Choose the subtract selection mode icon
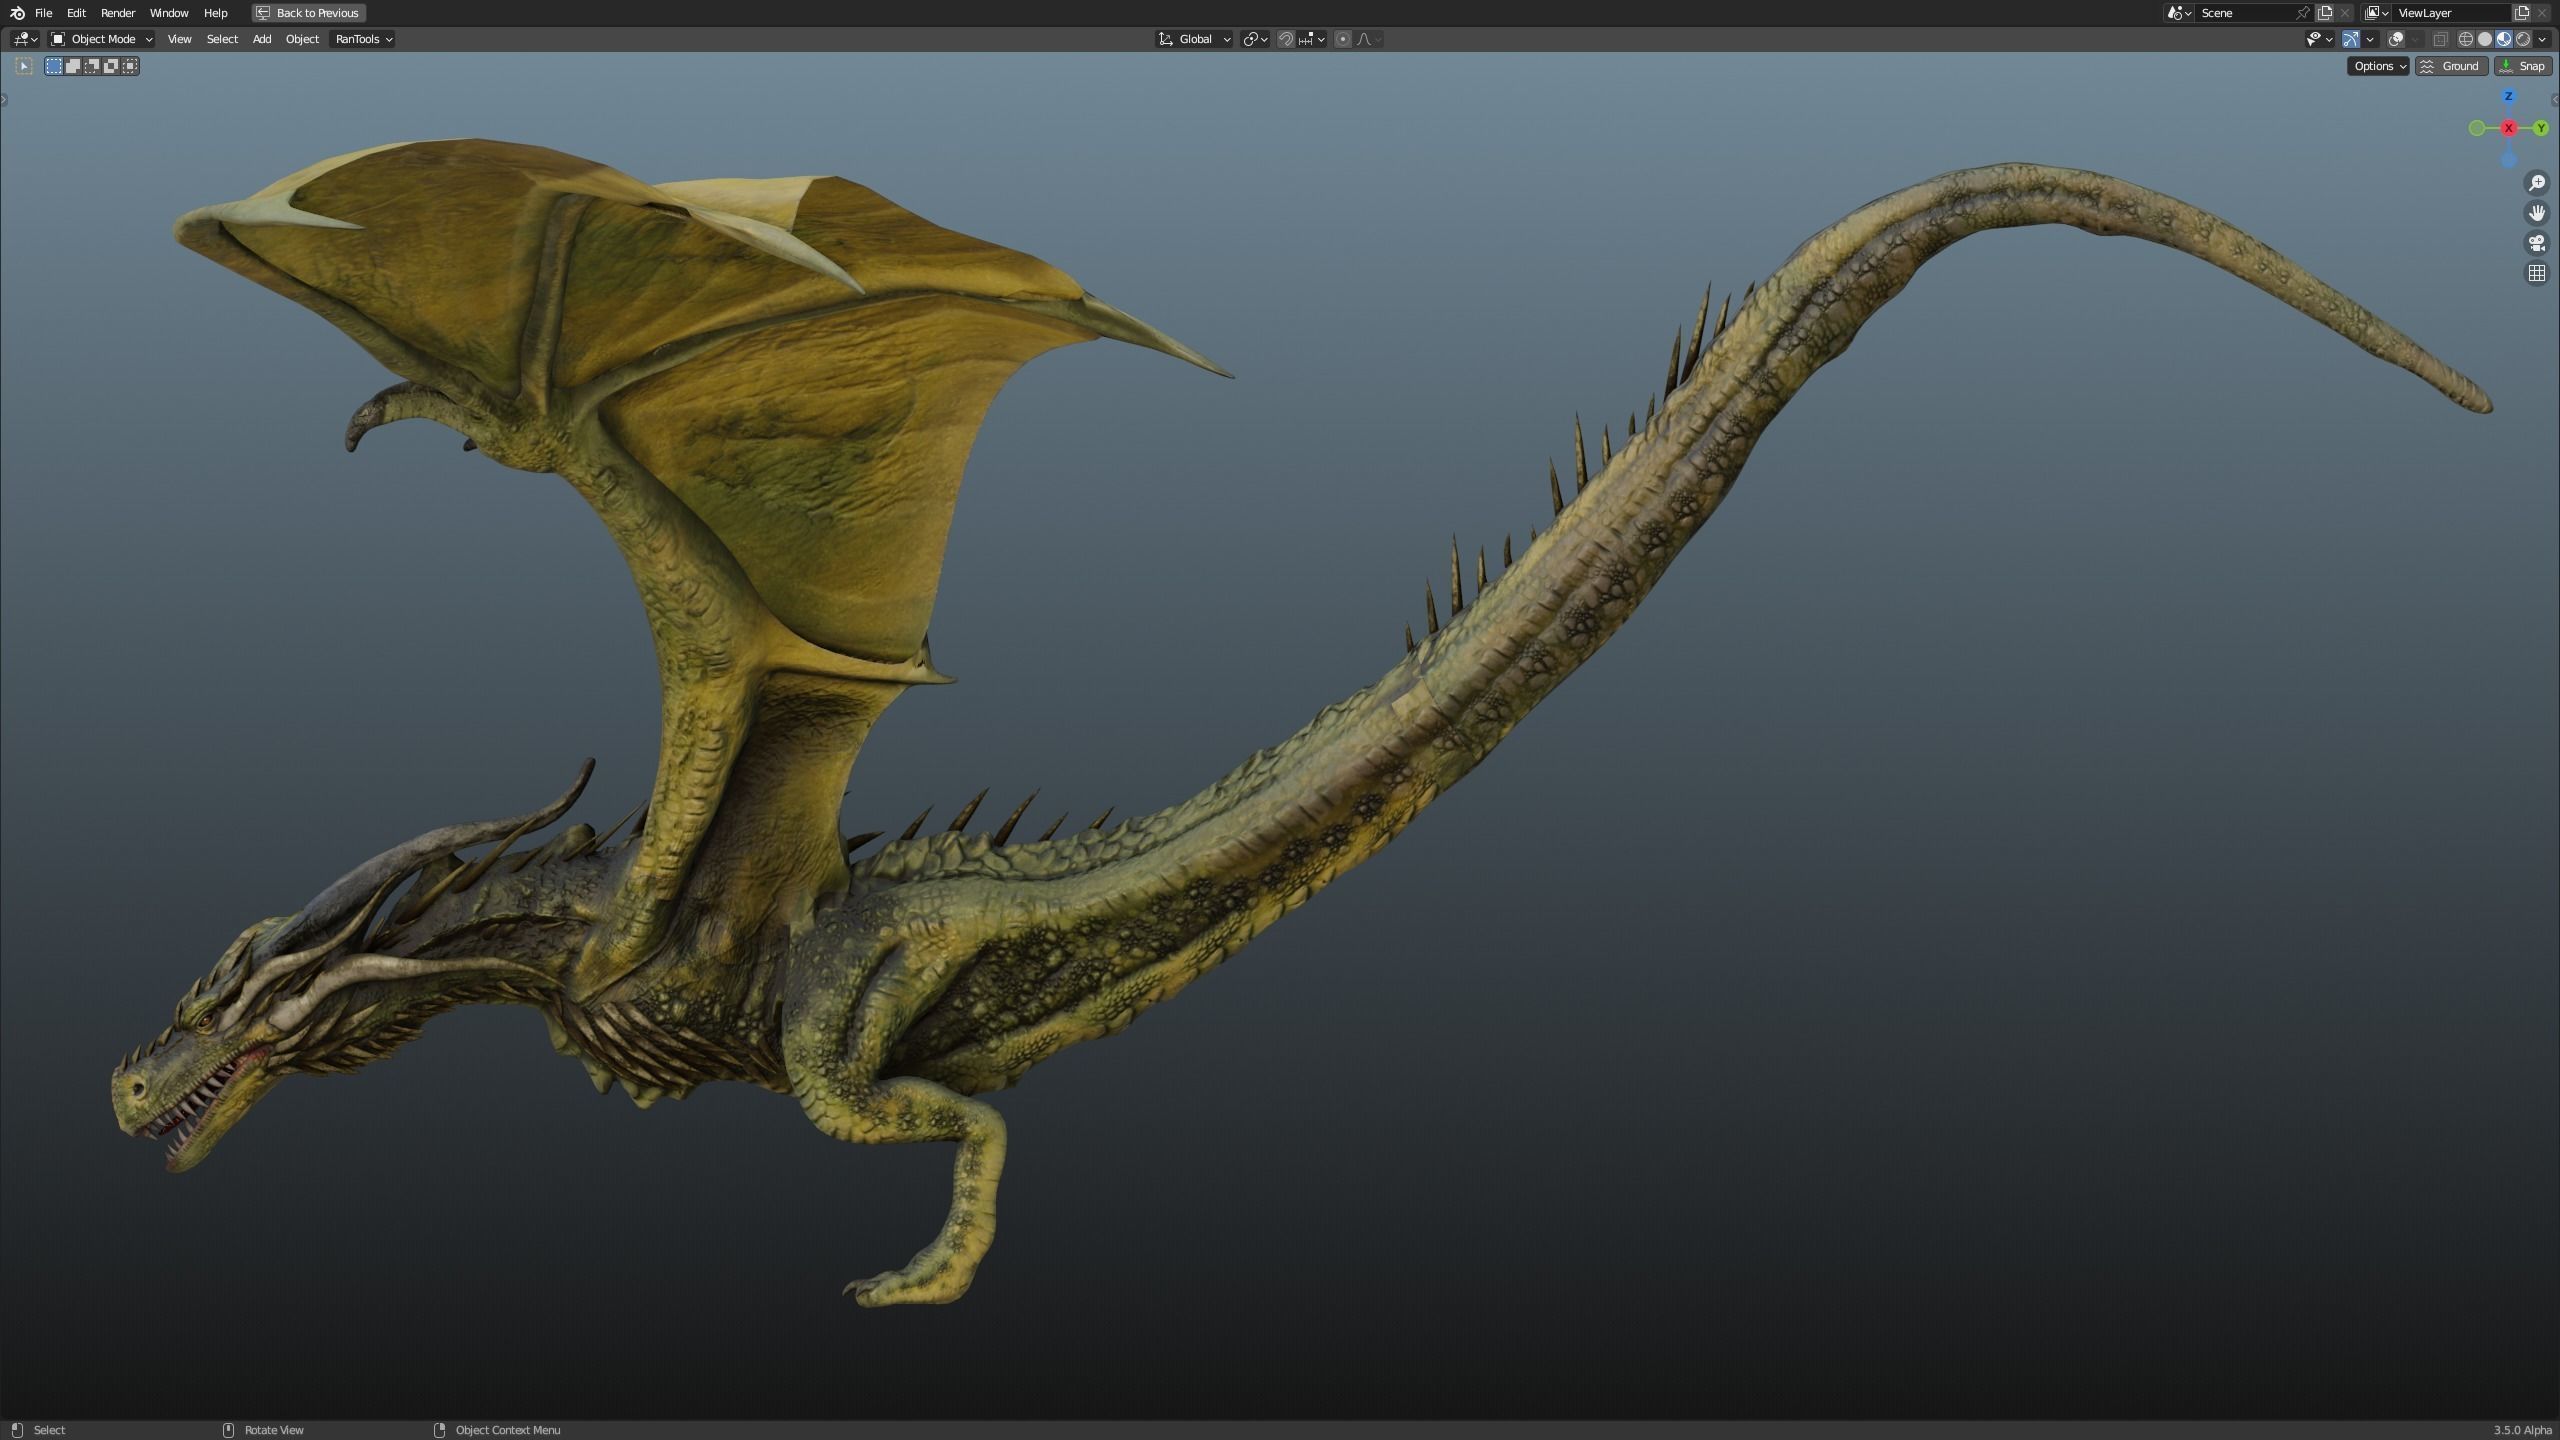The image size is (2560, 1440). click(92, 66)
